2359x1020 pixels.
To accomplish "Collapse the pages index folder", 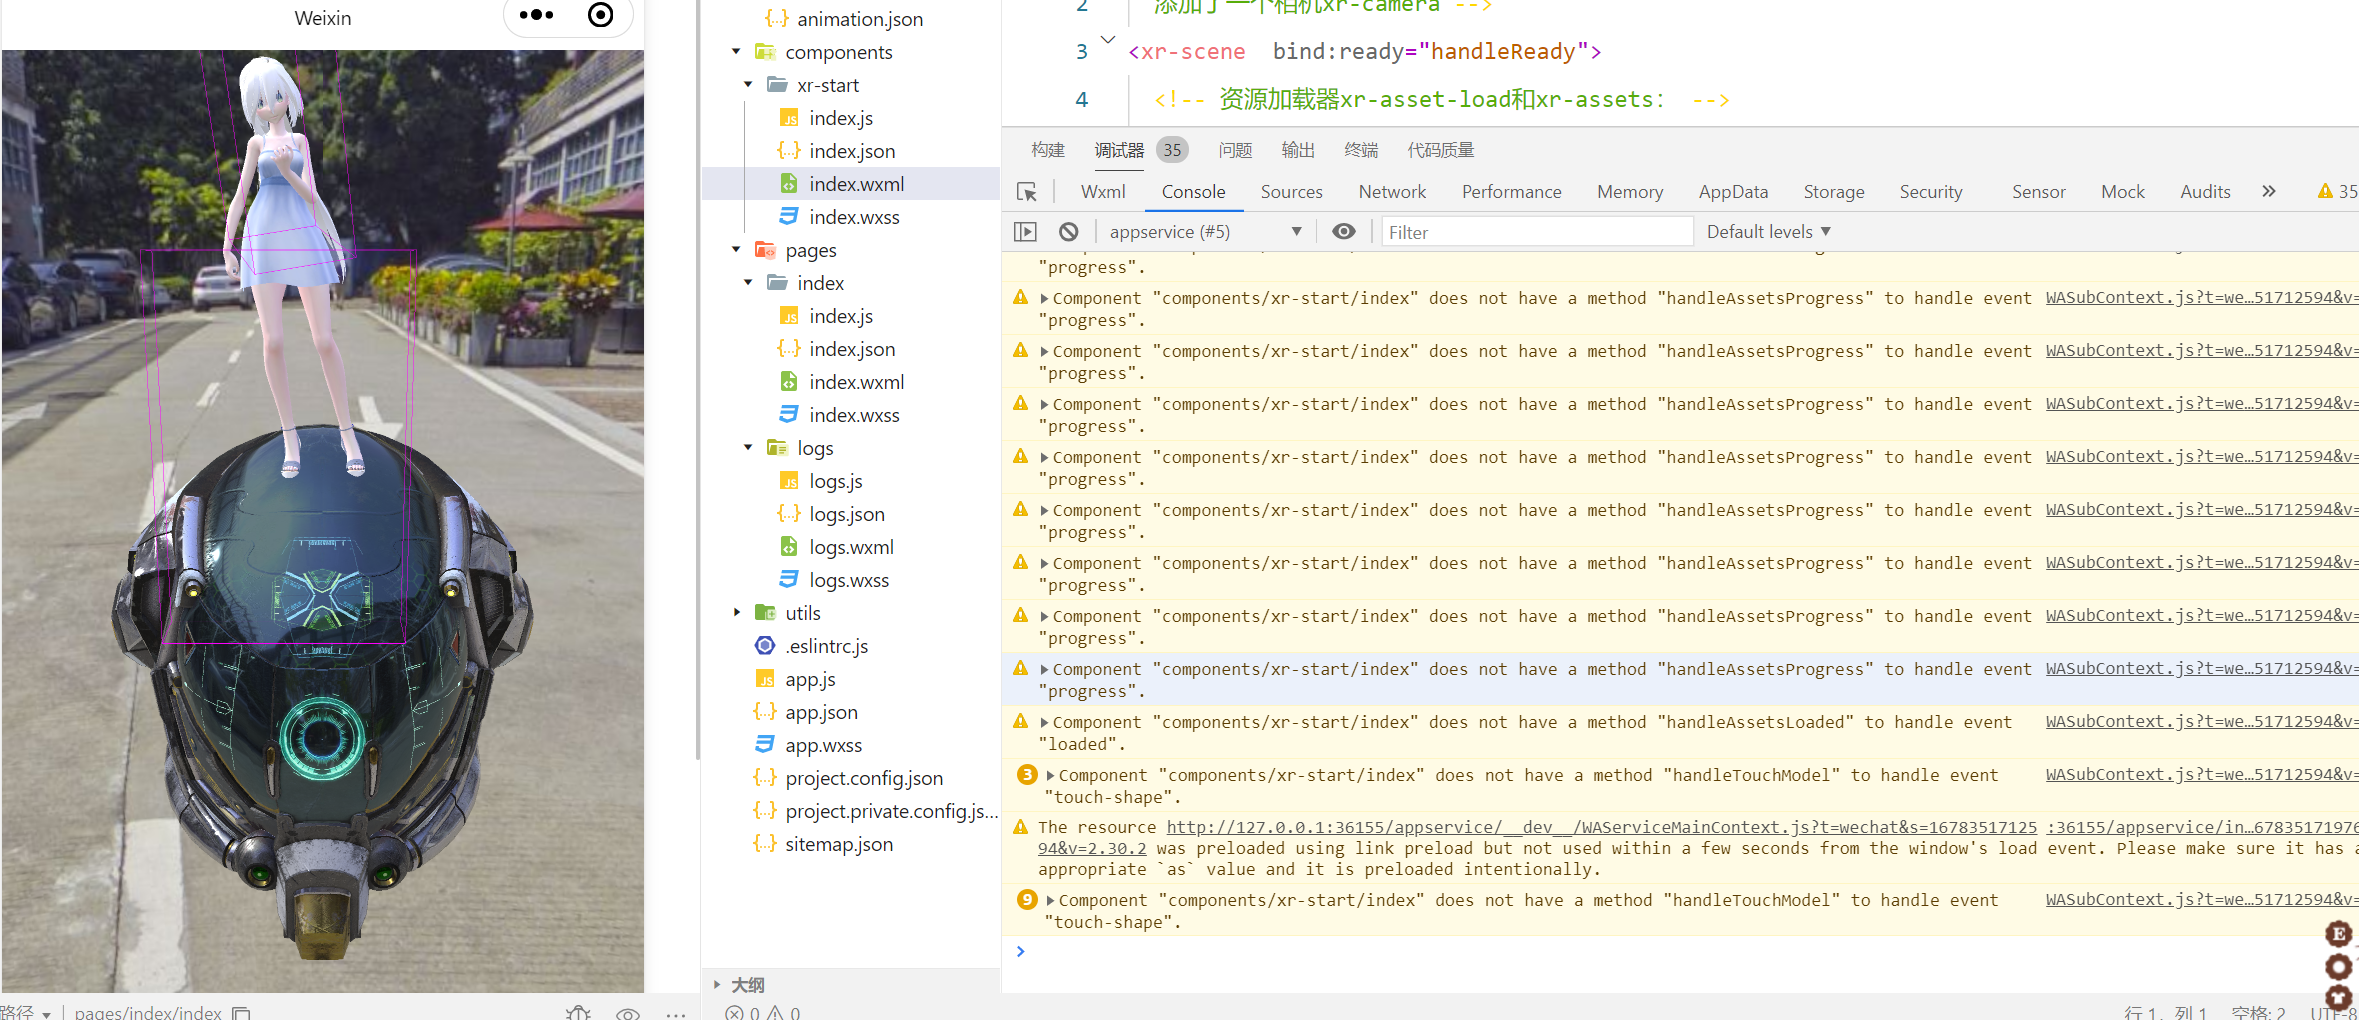I will click(748, 283).
